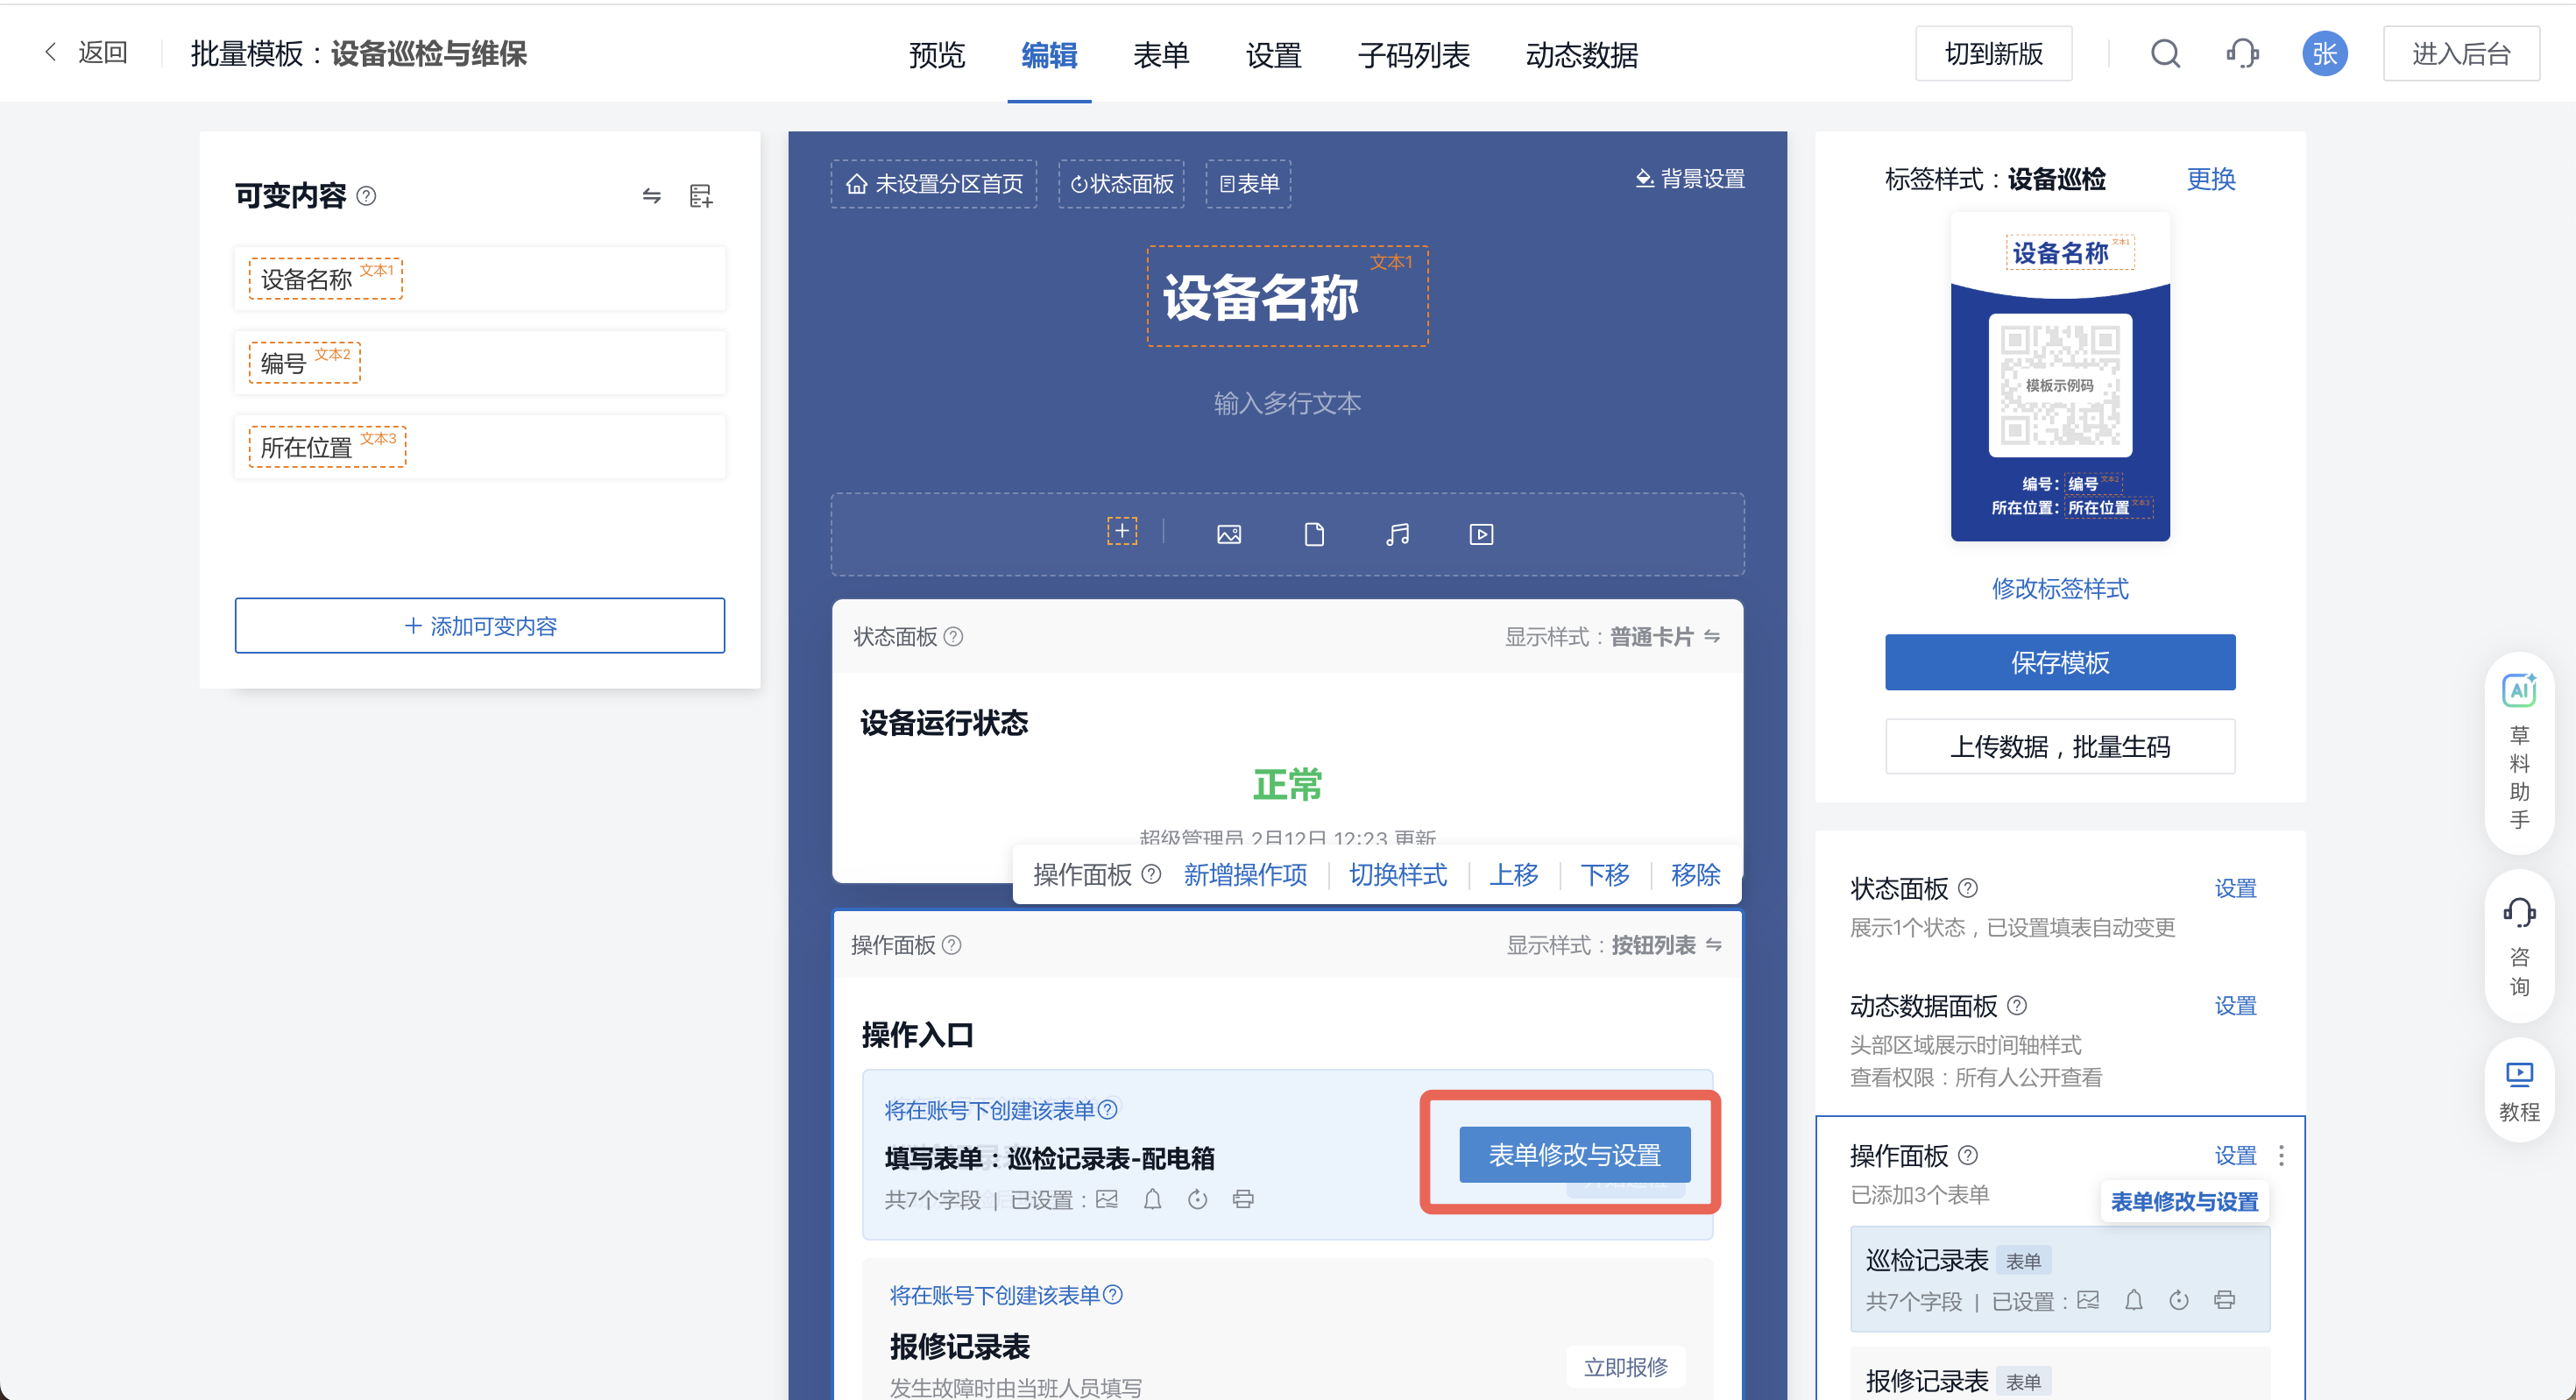Click the 输入多行文本 field
The height and width of the screenshot is (1400, 2576).
[x=1288, y=403]
